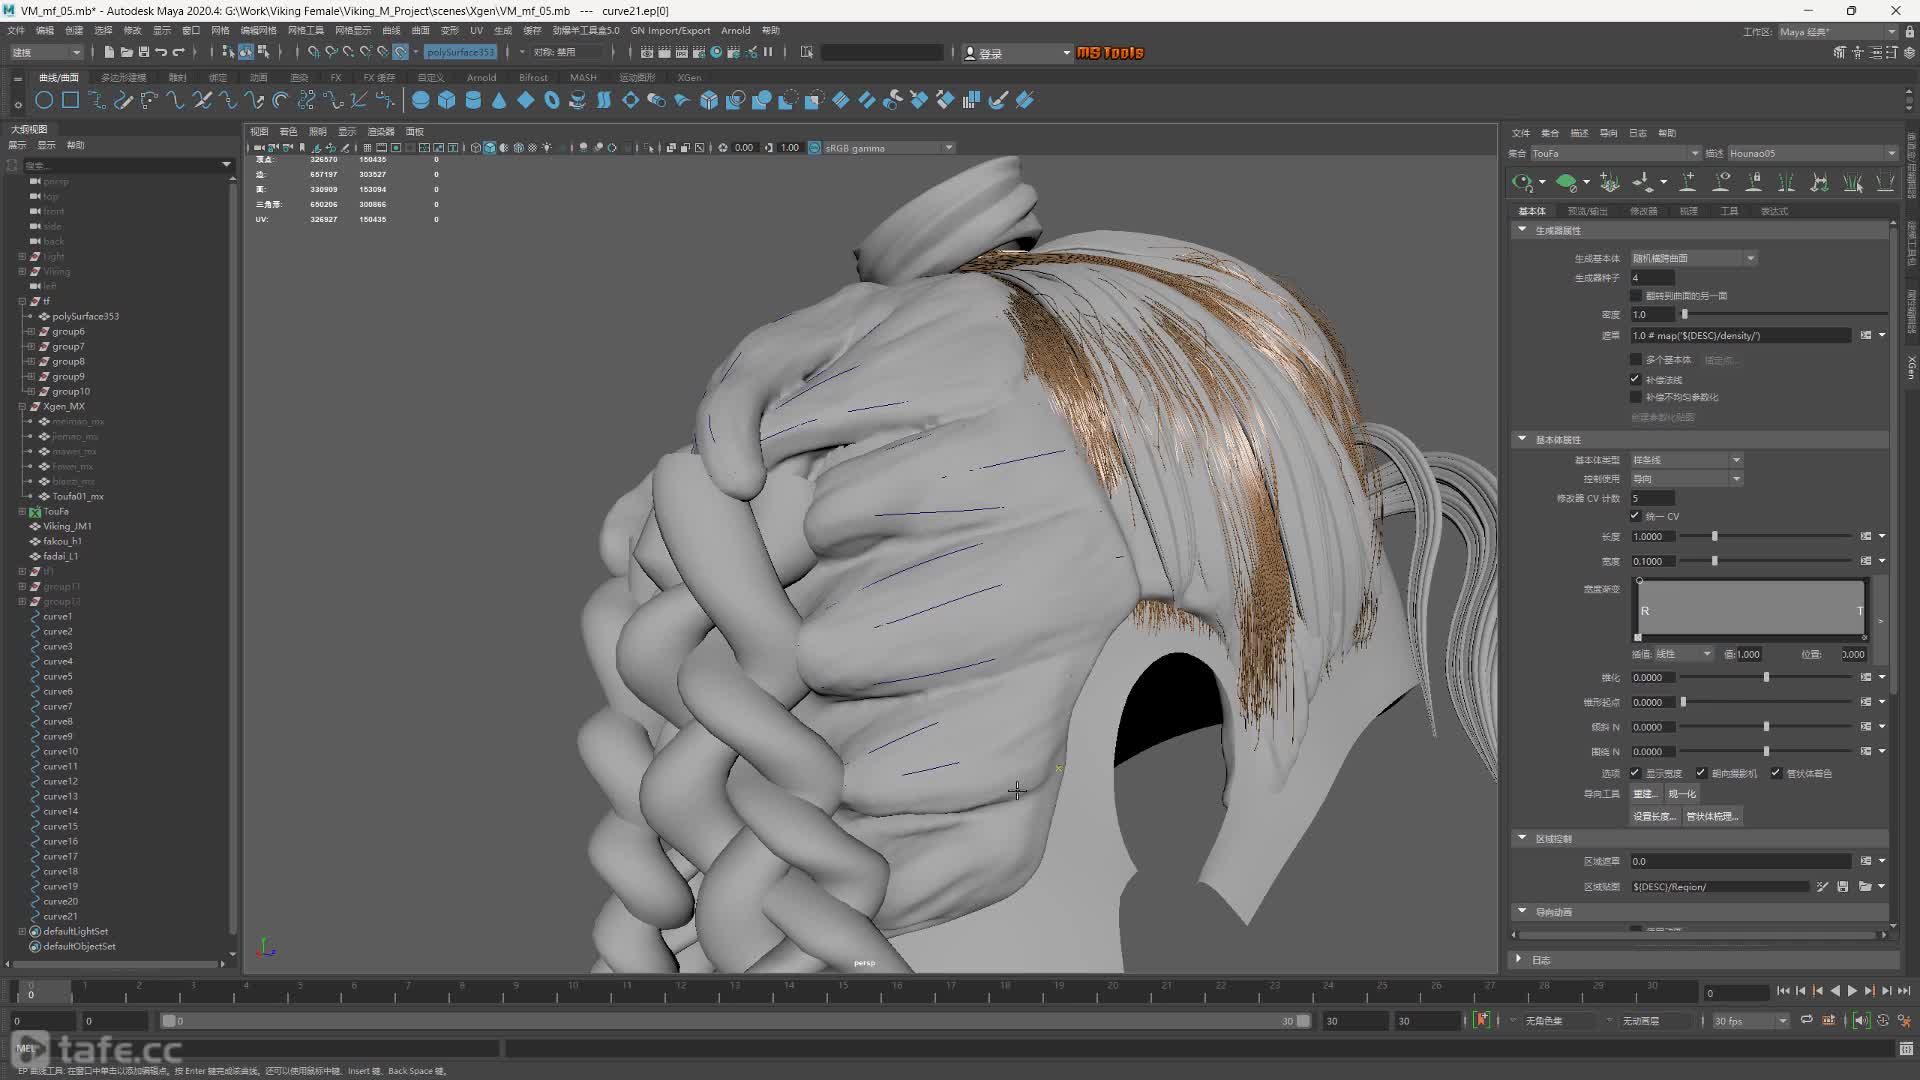Viewport: 1920px width, 1080px height.
Task: Click the polygon sphere shelf icon
Action: pos(421,100)
